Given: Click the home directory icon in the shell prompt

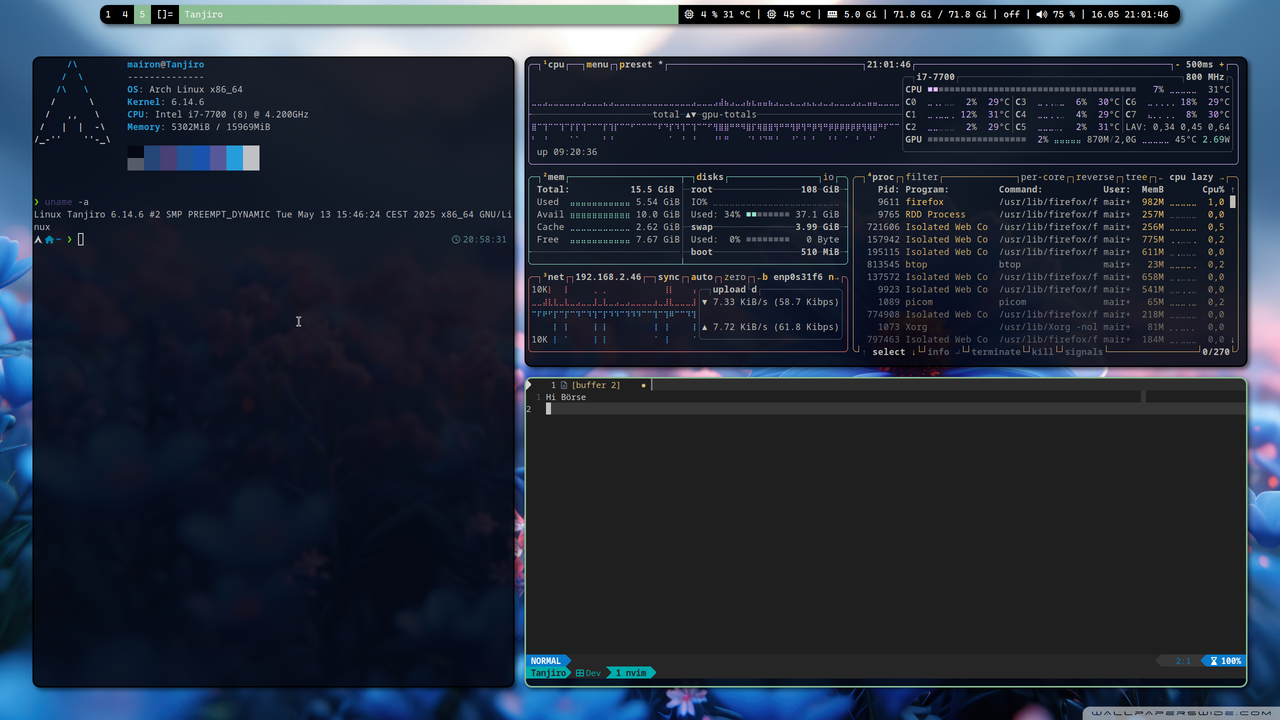Looking at the screenshot, I should (49, 239).
